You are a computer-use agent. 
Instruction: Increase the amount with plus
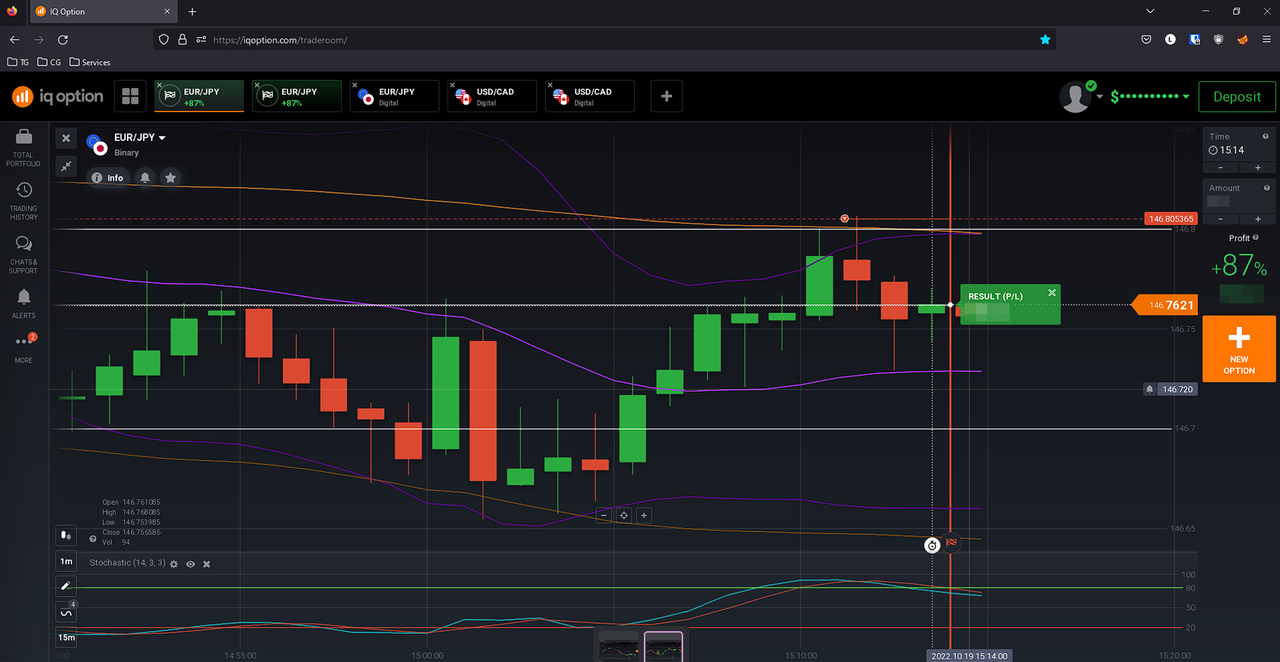pos(1258,218)
